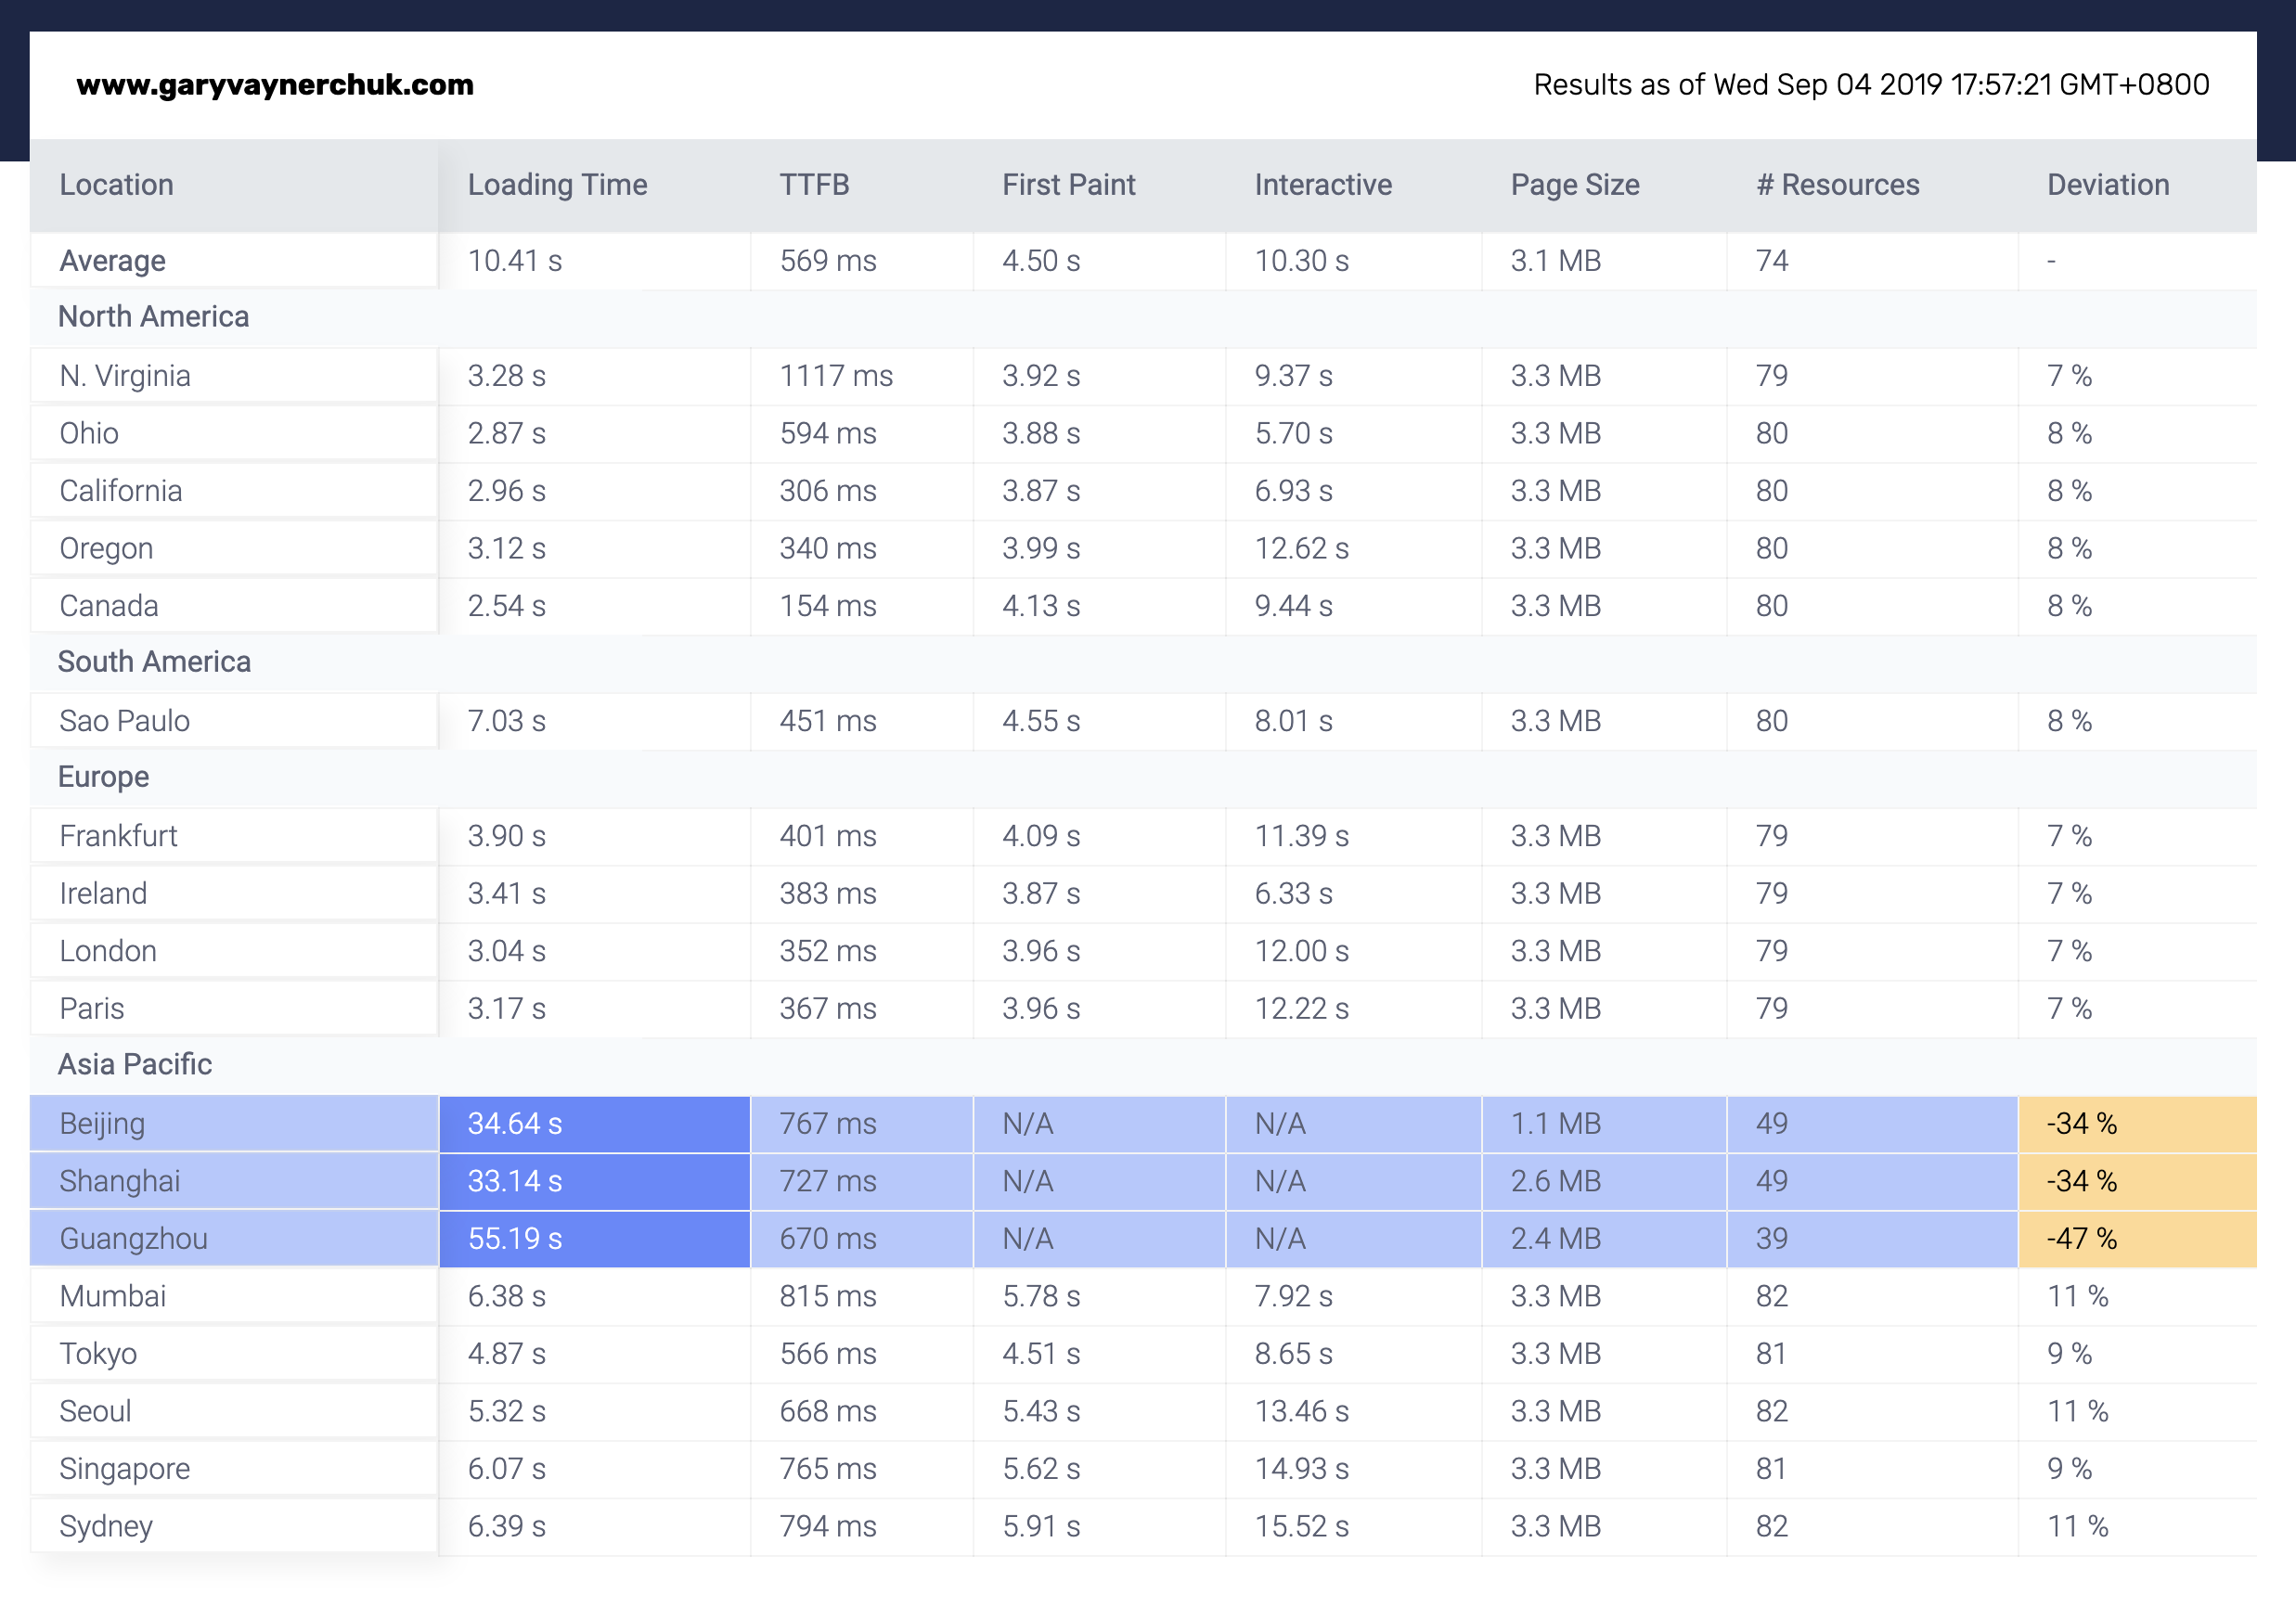Click the Interactive column header
This screenshot has width=2296, height=1607.
(1322, 185)
